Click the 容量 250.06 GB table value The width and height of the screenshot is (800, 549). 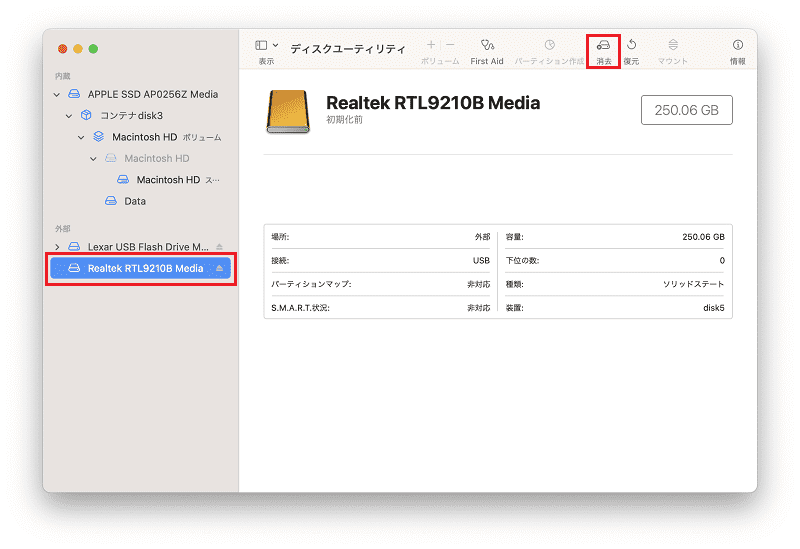pyautogui.click(x=703, y=237)
